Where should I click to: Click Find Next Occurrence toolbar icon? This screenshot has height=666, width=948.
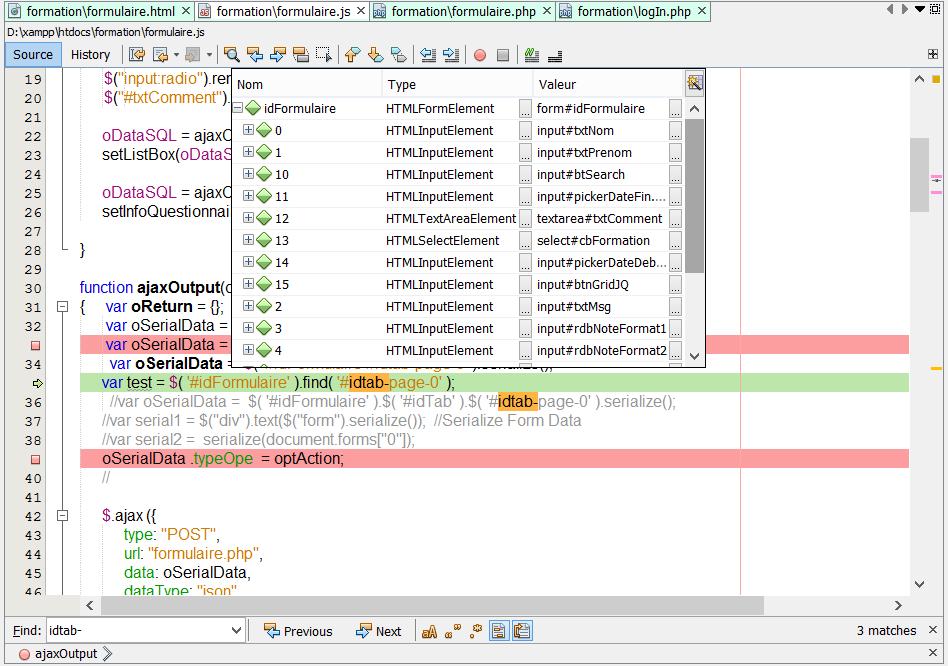278,55
